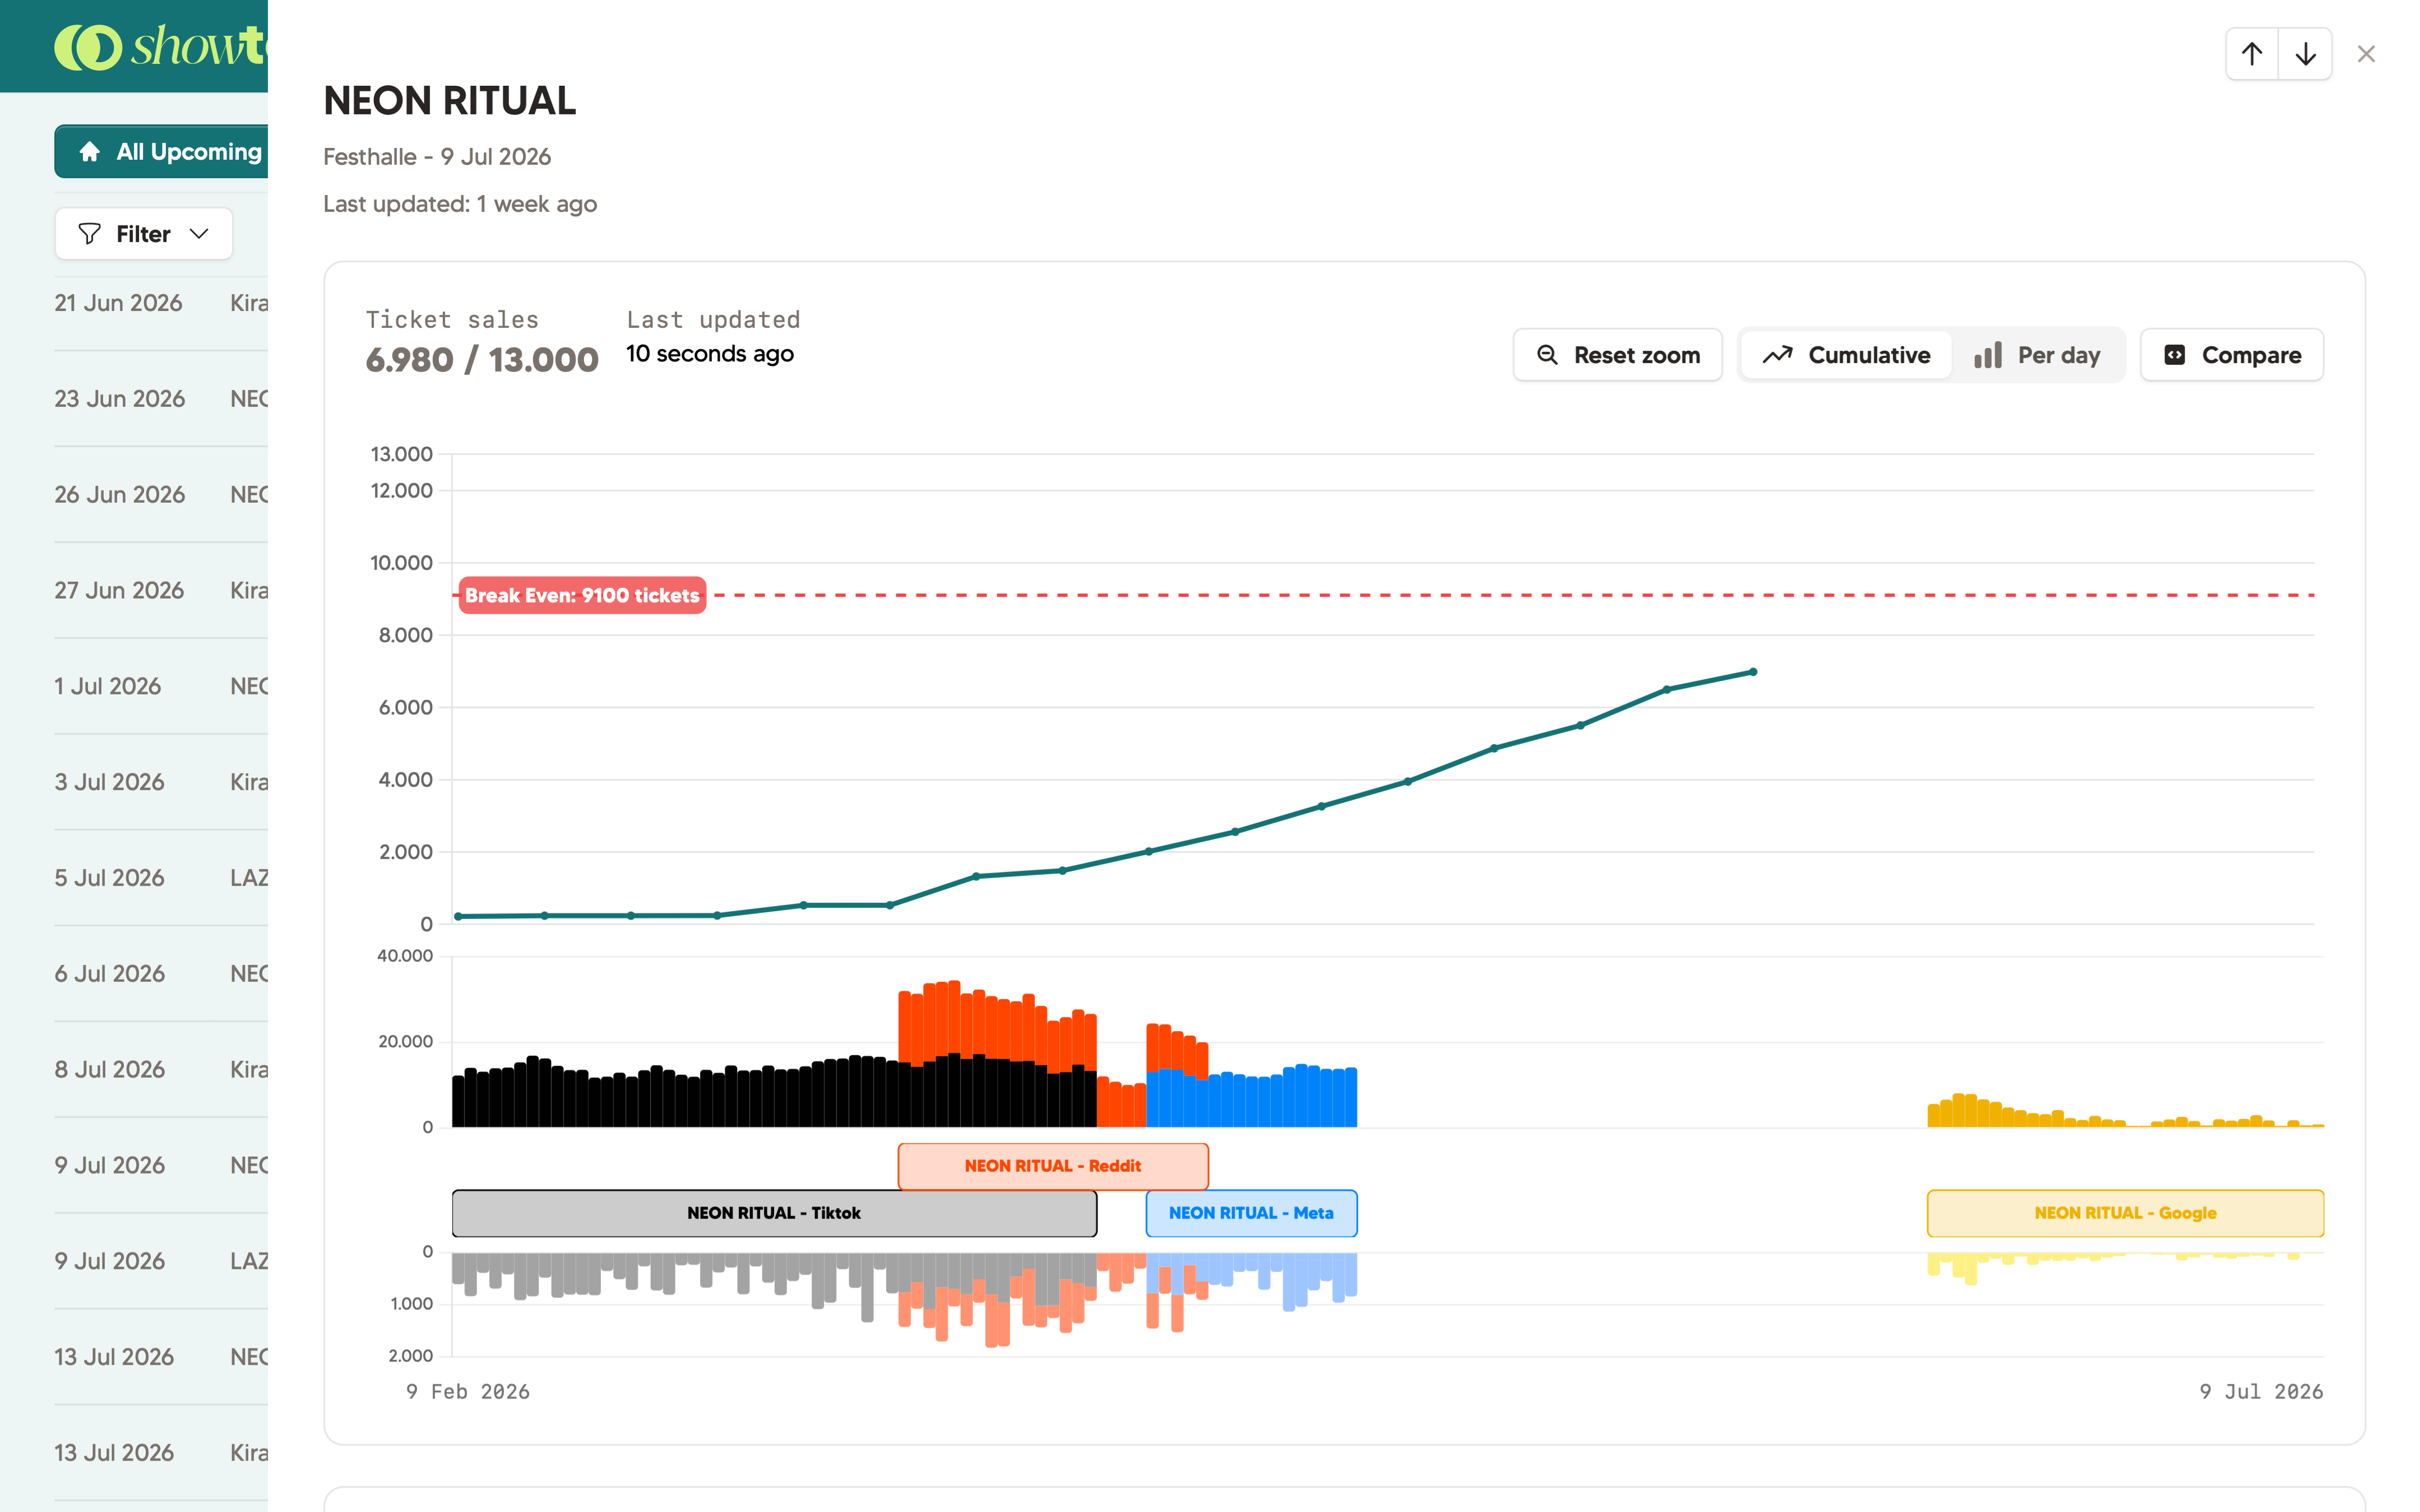Viewport: 2420px width, 1512px height.
Task: Click the showtime logo
Action: pos(160,46)
